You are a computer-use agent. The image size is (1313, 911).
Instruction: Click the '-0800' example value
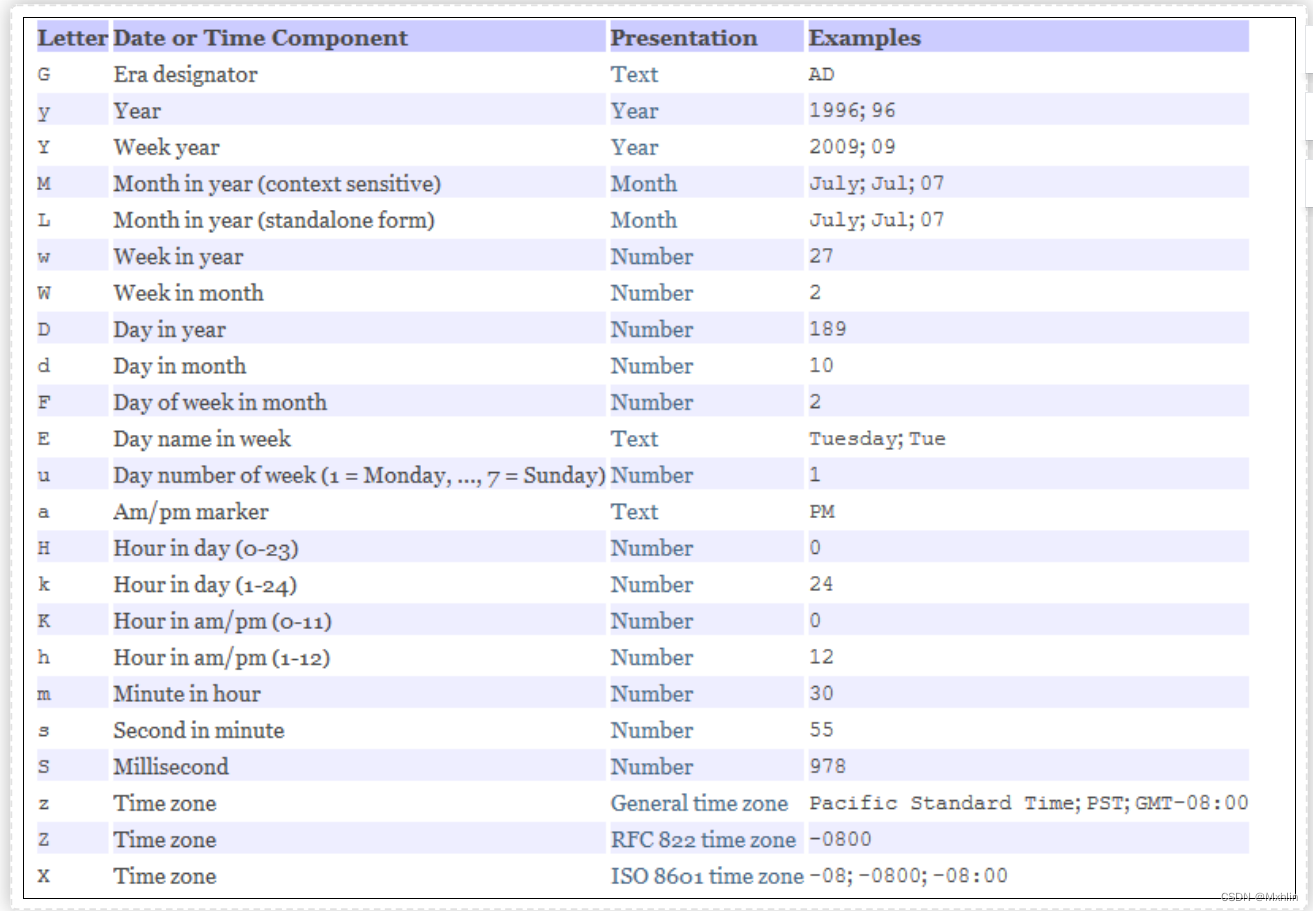[840, 839]
